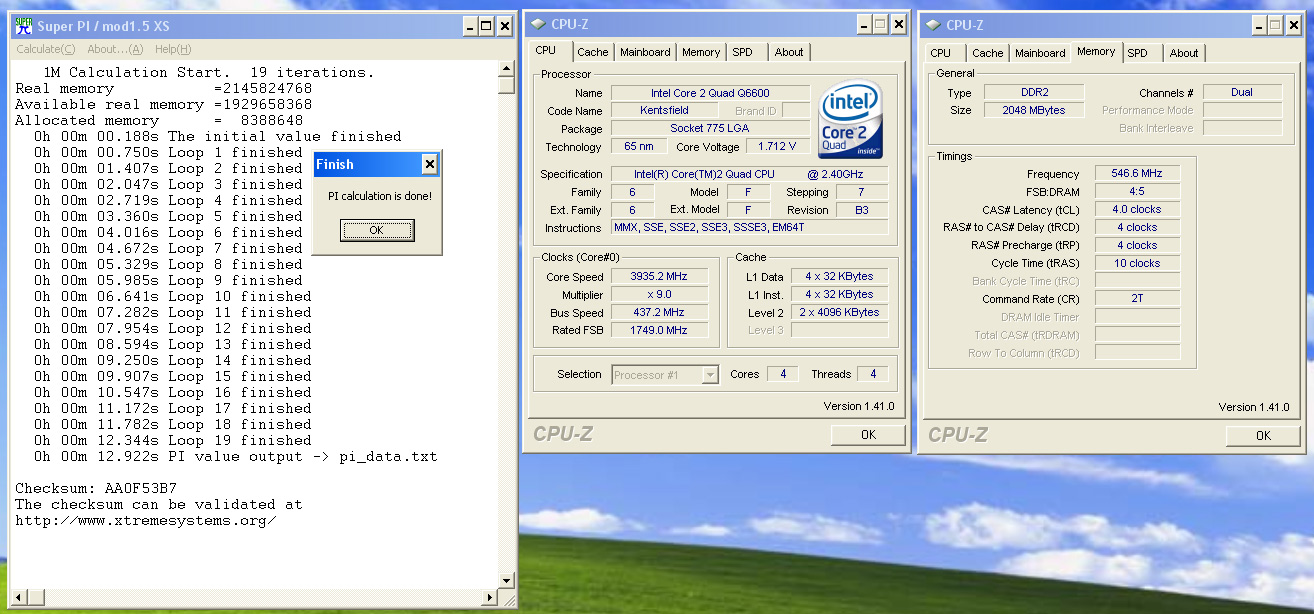Click the Rated FSB value 1749.0 MHz
Viewport: 1314px width, 614px height.
tap(659, 330)
